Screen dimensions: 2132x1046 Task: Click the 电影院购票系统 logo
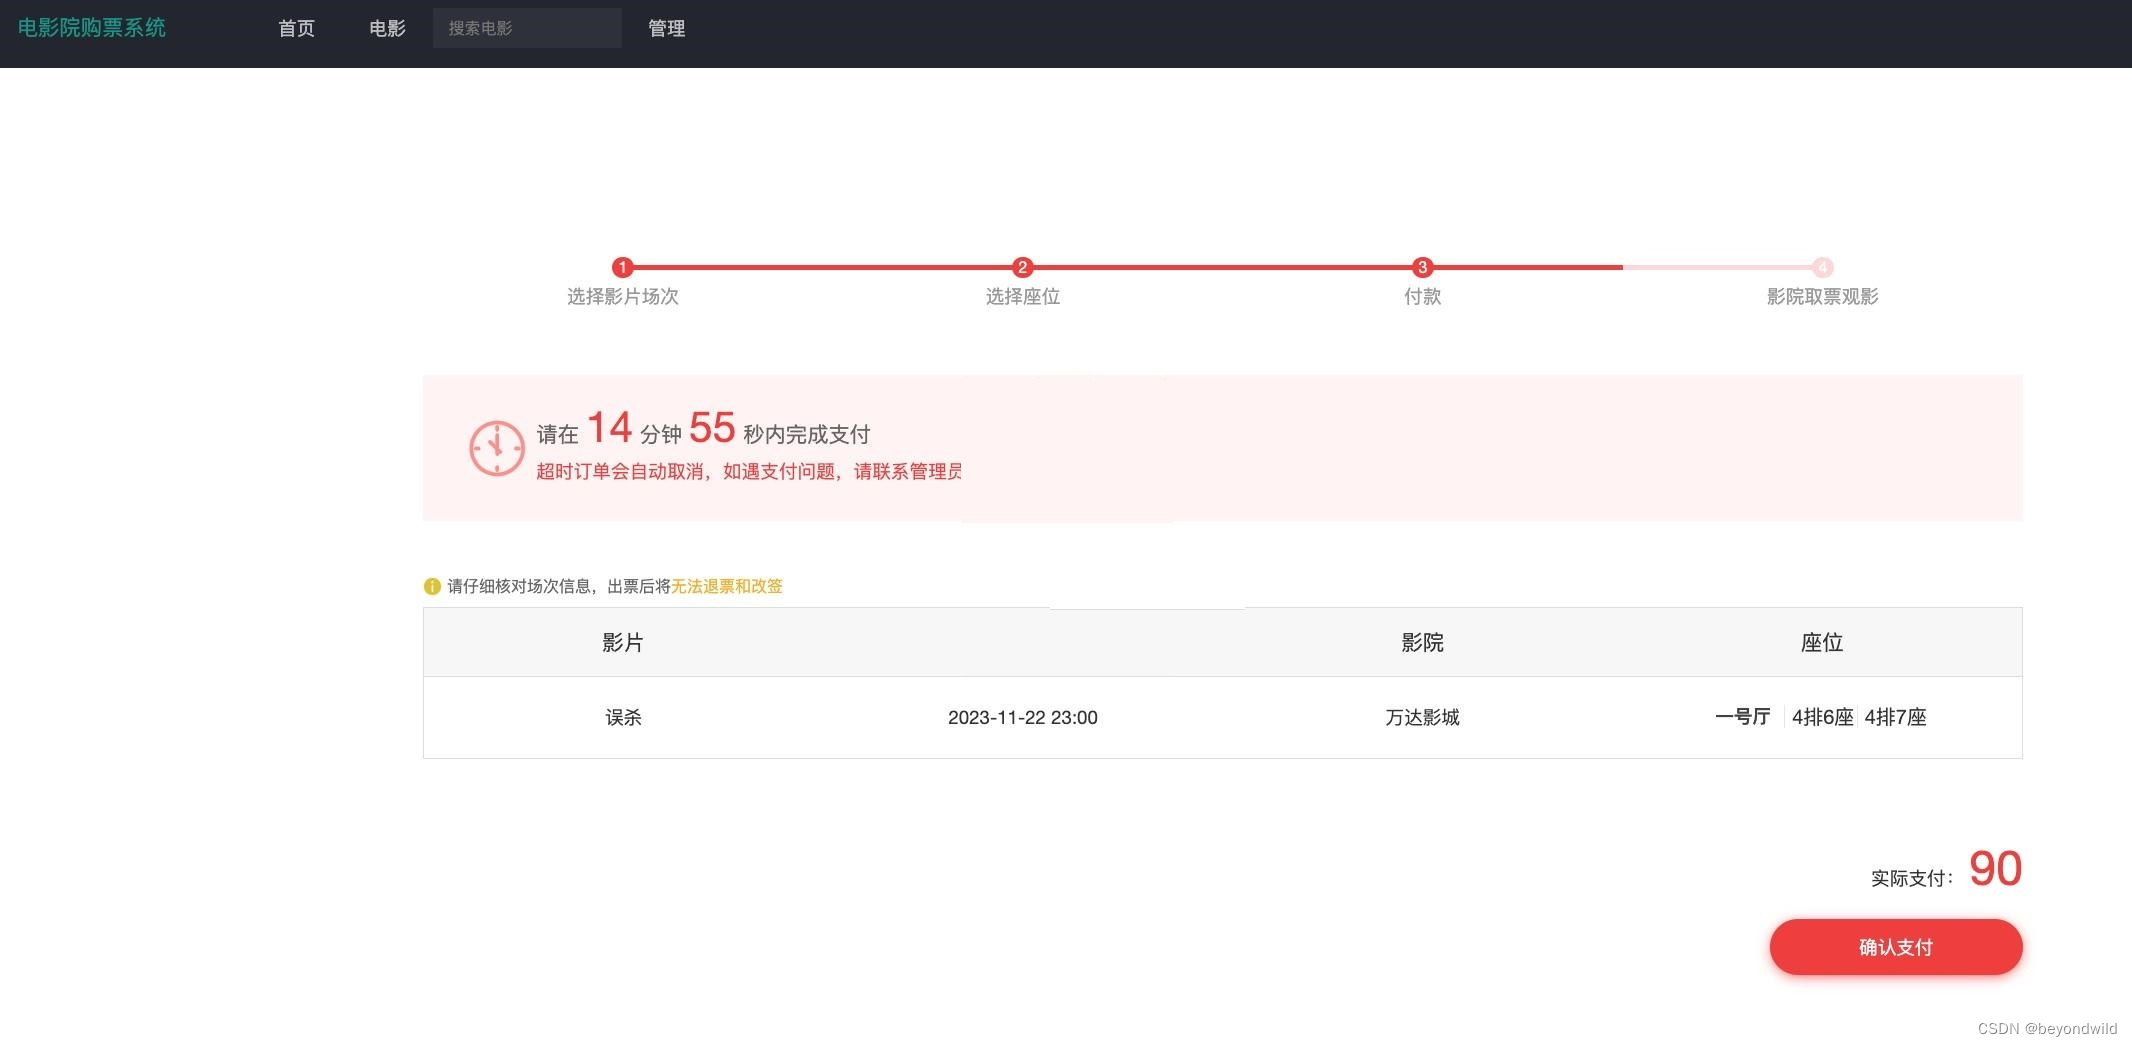click(x=93, y=27)
